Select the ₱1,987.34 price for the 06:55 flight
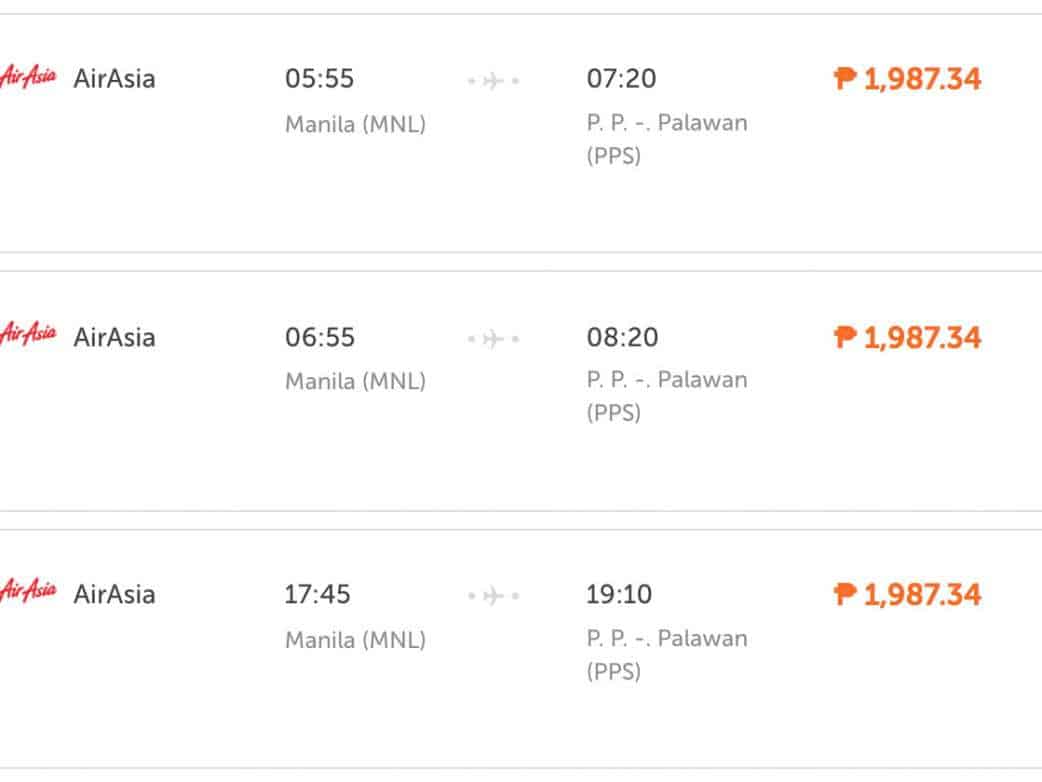Image resolution: width=1042 pixels, height=782 pixels. point(908,338)
